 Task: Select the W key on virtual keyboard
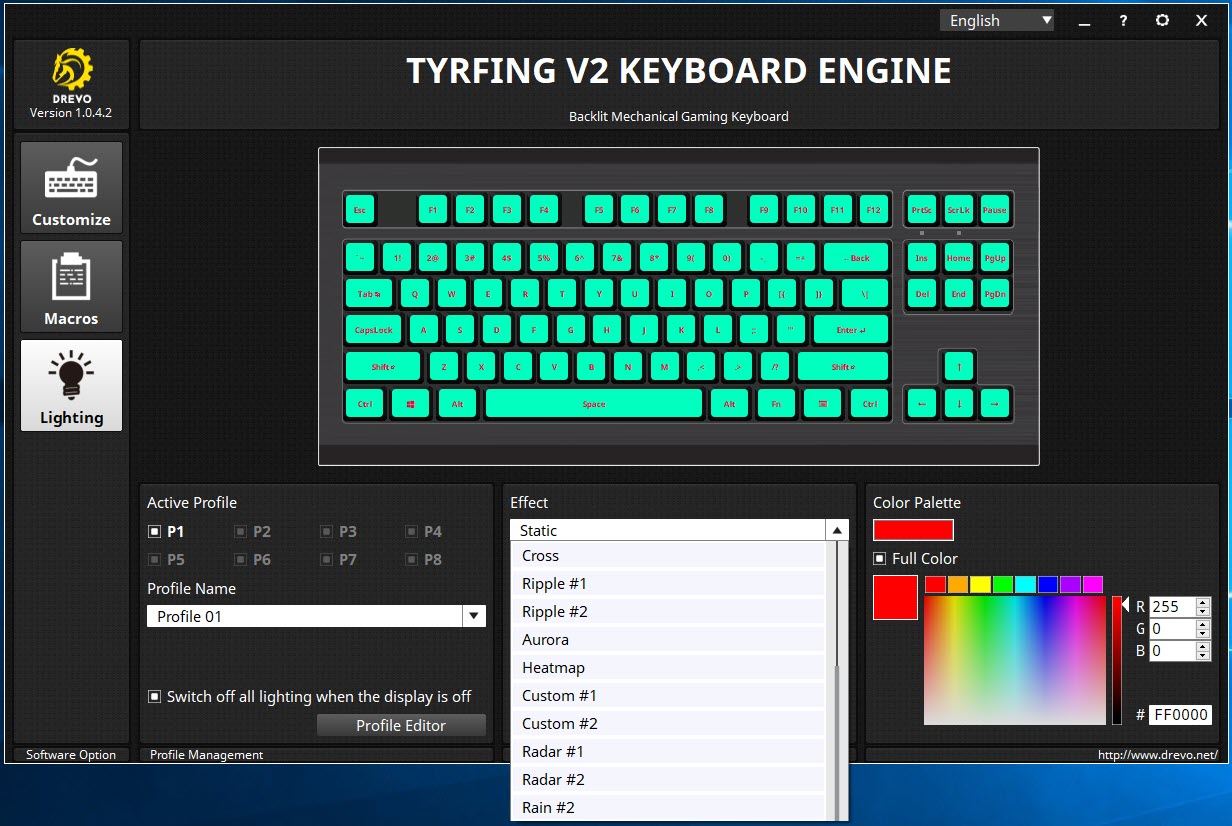452,294
